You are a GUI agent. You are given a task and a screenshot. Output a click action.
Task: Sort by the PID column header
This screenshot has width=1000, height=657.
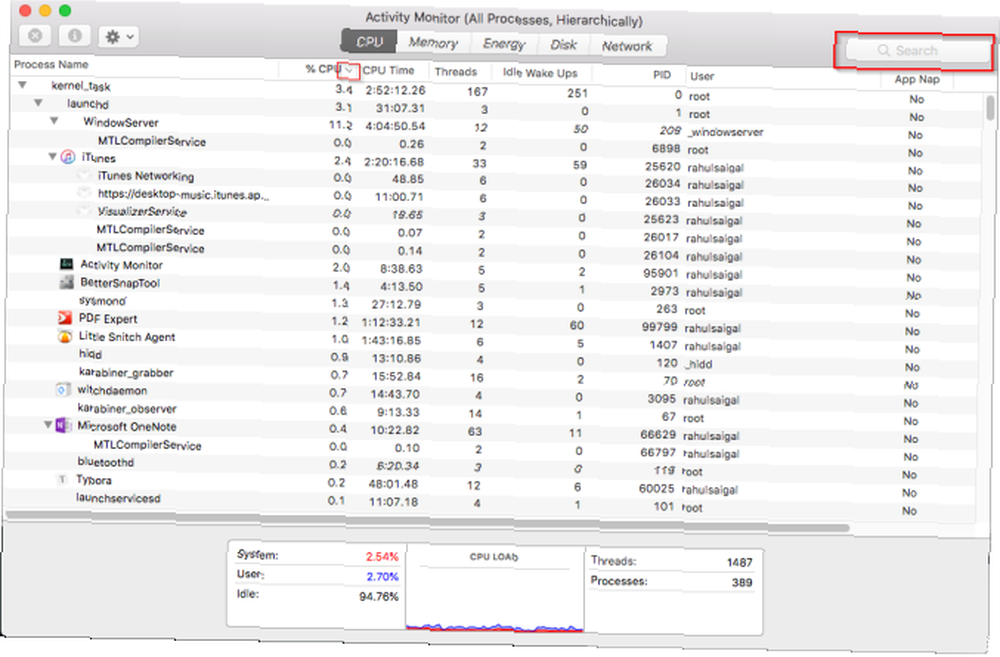click(662, 75)
